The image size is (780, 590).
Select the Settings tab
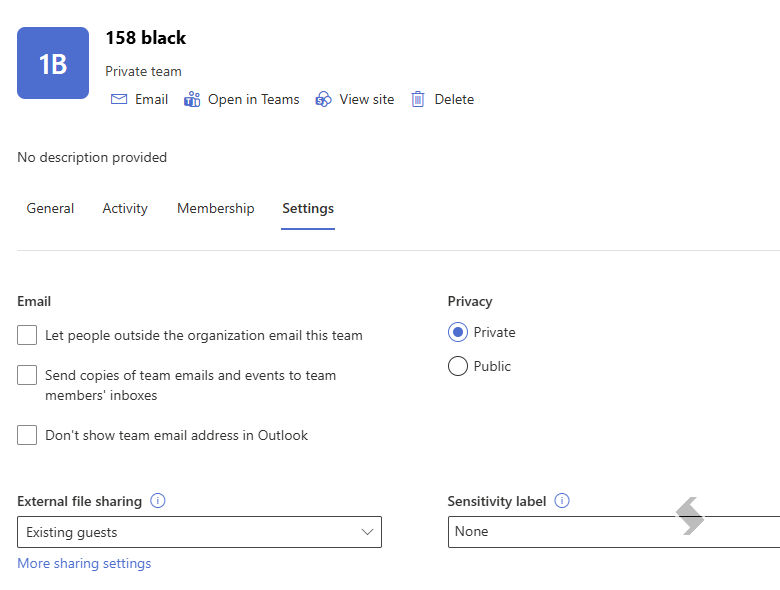pyautogui.click(x=308, y=208)
